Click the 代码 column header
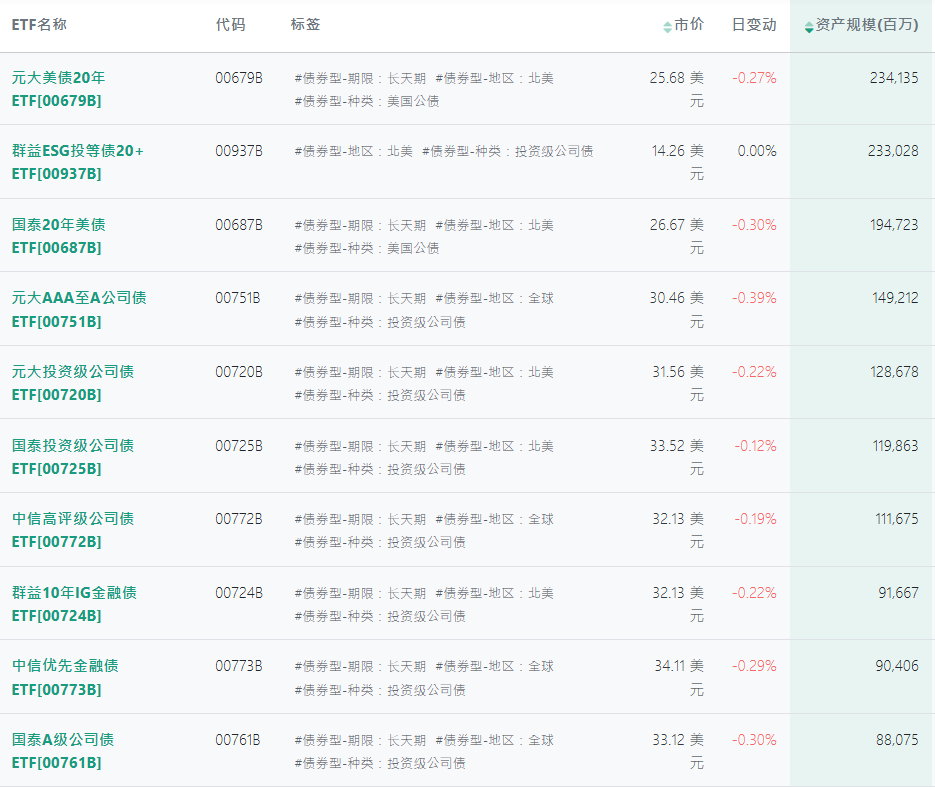The width and height of the screenshot is (935, 787). pyautogui.click(x=230, y=24)
